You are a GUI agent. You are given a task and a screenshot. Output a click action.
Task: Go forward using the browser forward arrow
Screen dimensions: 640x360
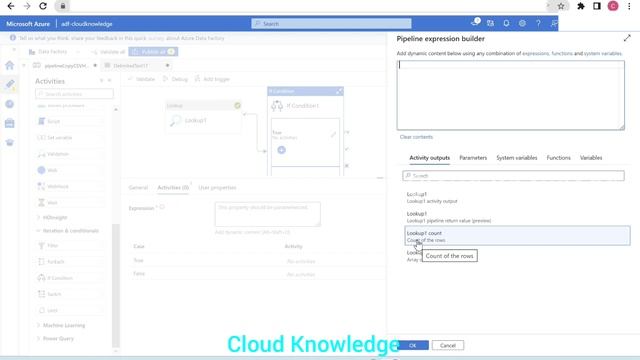(x=27, y=6)
